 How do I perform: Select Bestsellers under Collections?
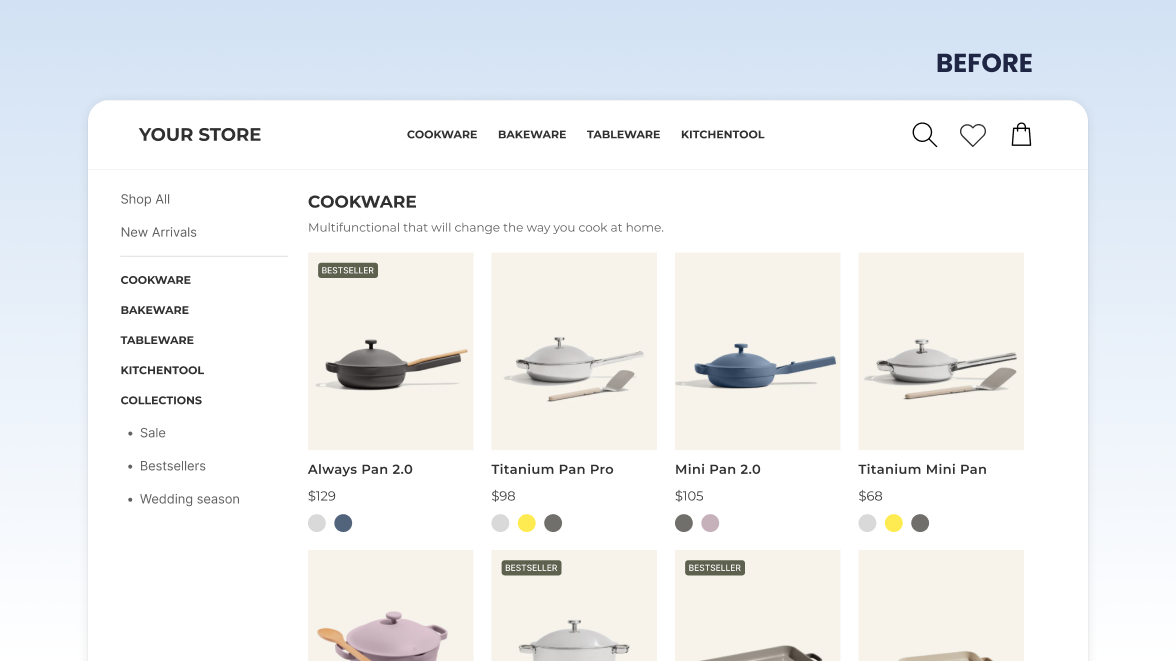pos(174,466)
